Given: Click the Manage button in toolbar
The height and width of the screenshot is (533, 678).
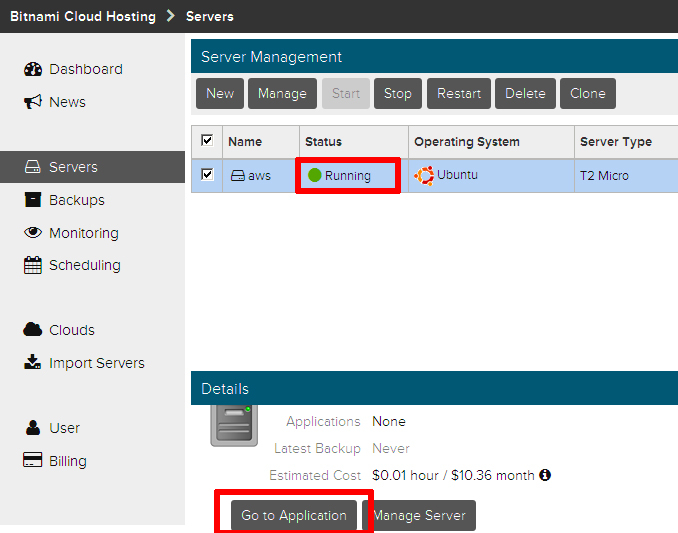Looking at the screenshot, I should click(282, 93).
